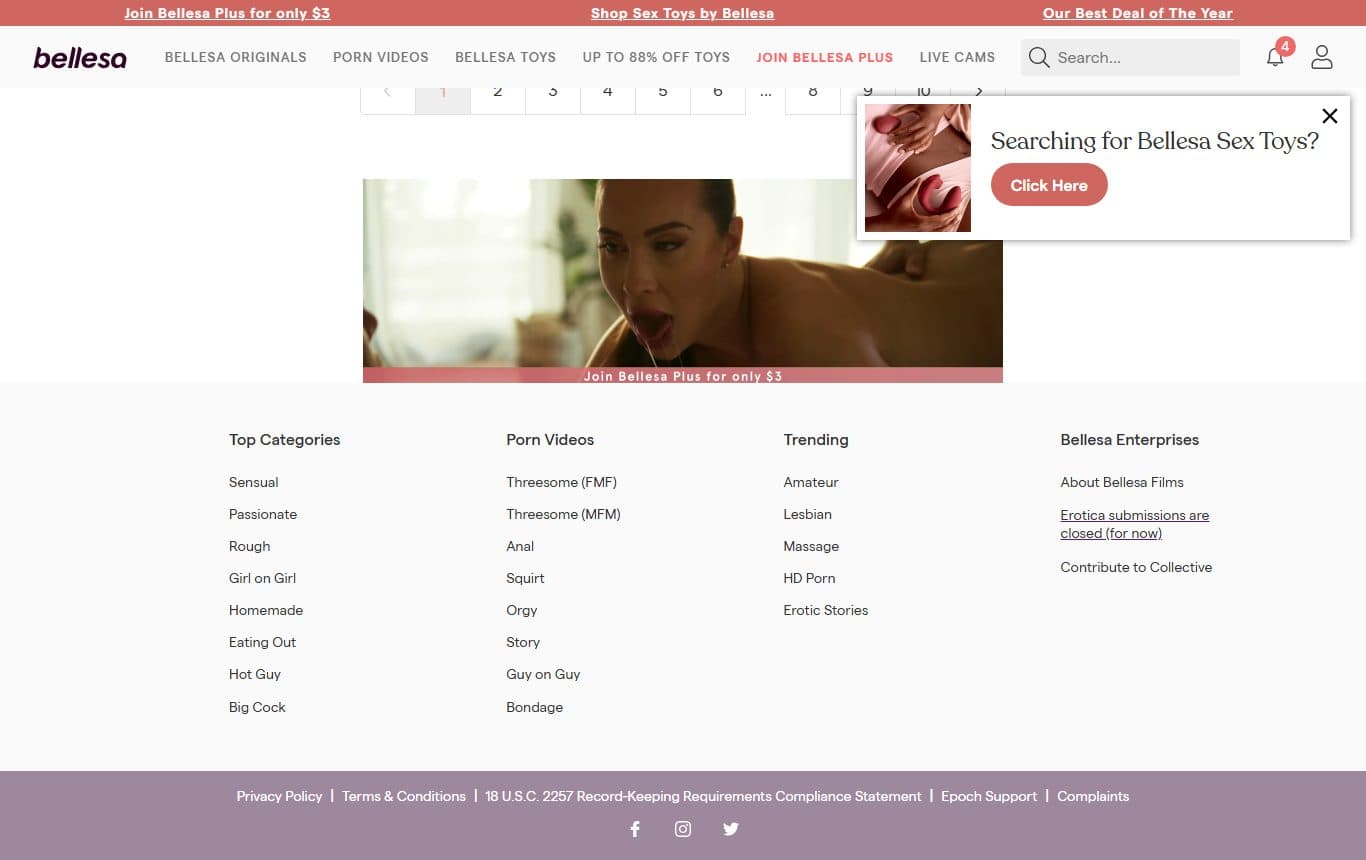The height and width of the screenshot is (860, 1366).
Task: Open the notification badge showing 4
Action: click(1285, 46)
